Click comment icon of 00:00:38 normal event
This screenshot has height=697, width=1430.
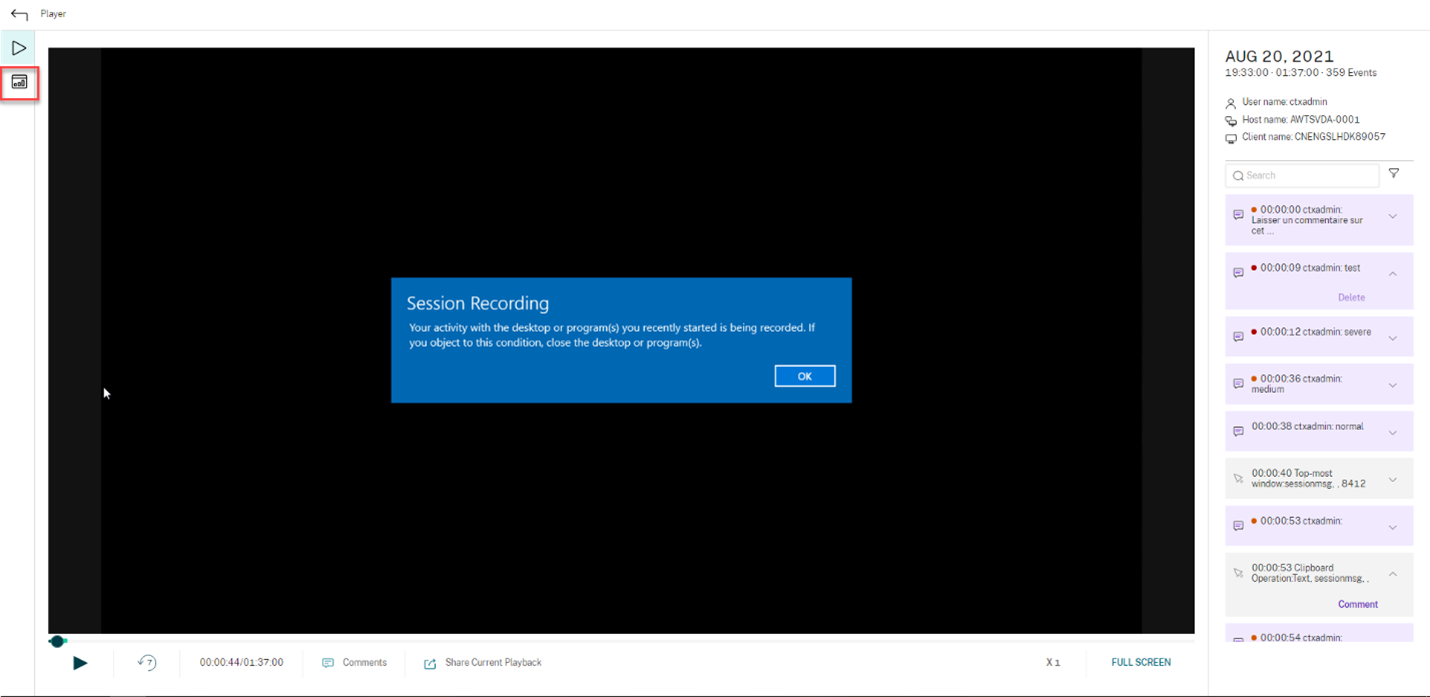[1238, 432]
